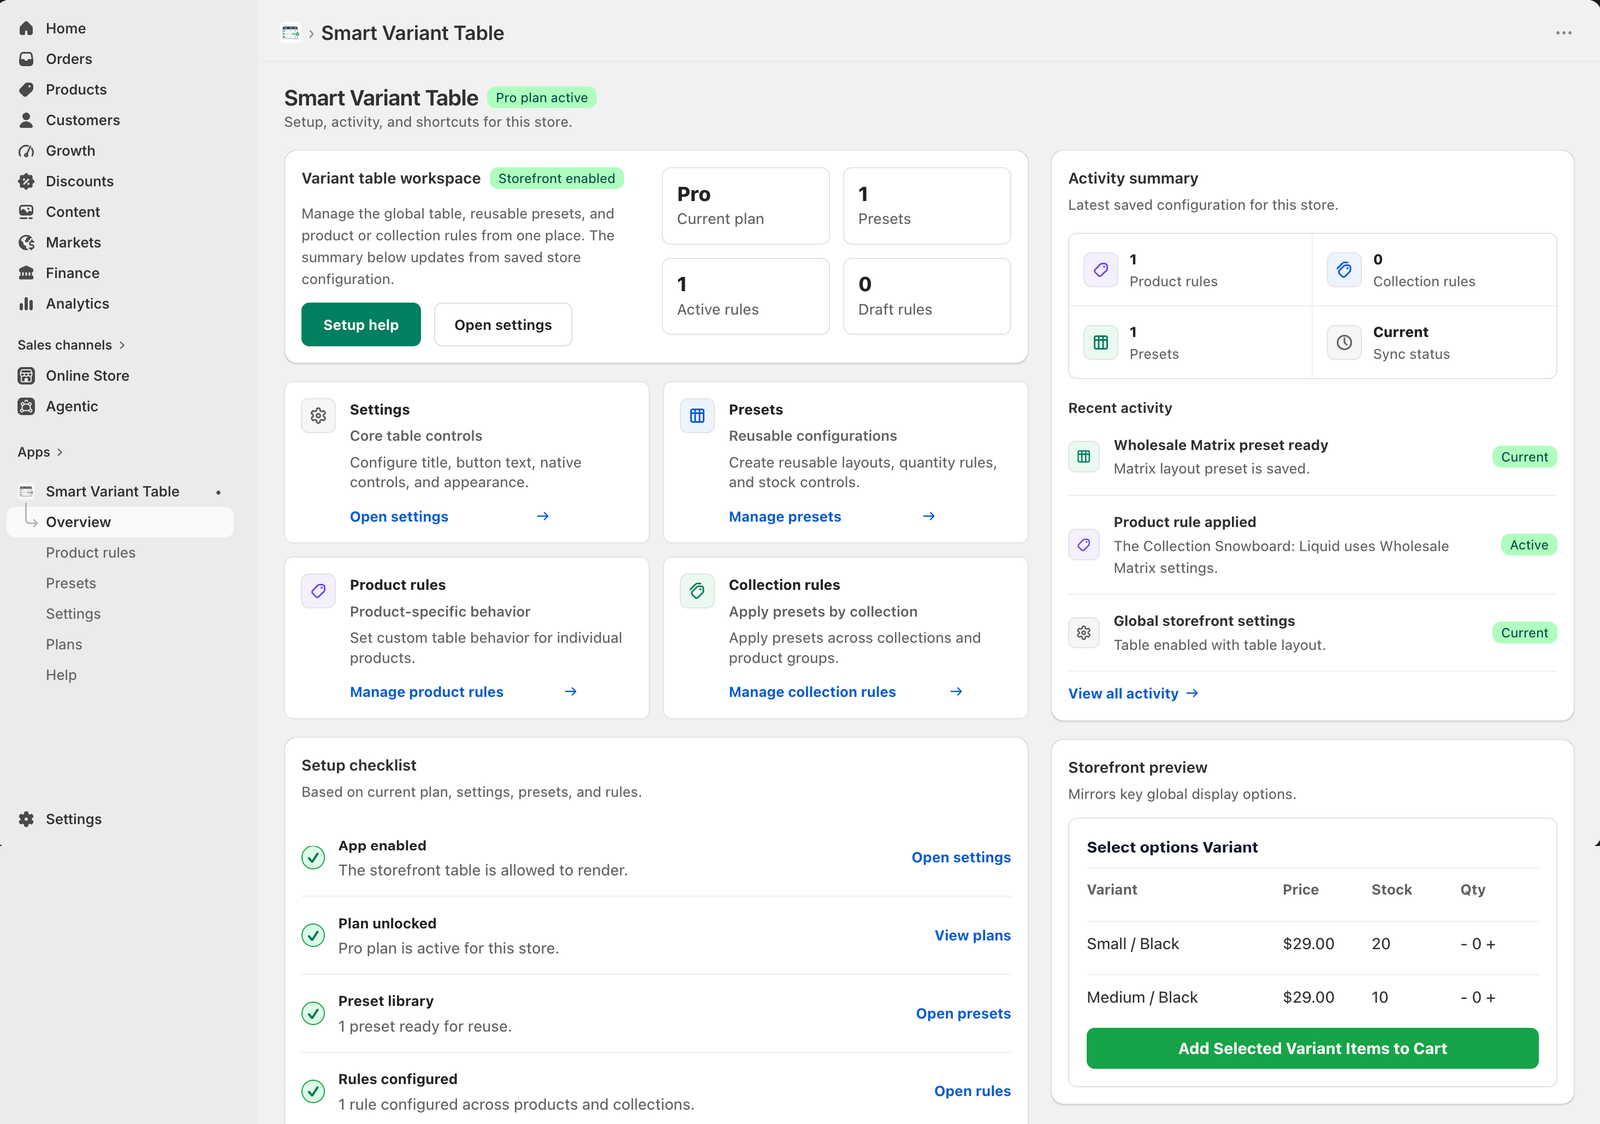Click the Collection rules icon in Activity summary
Screen dimensions: 1600x1124
point(1344,270)
